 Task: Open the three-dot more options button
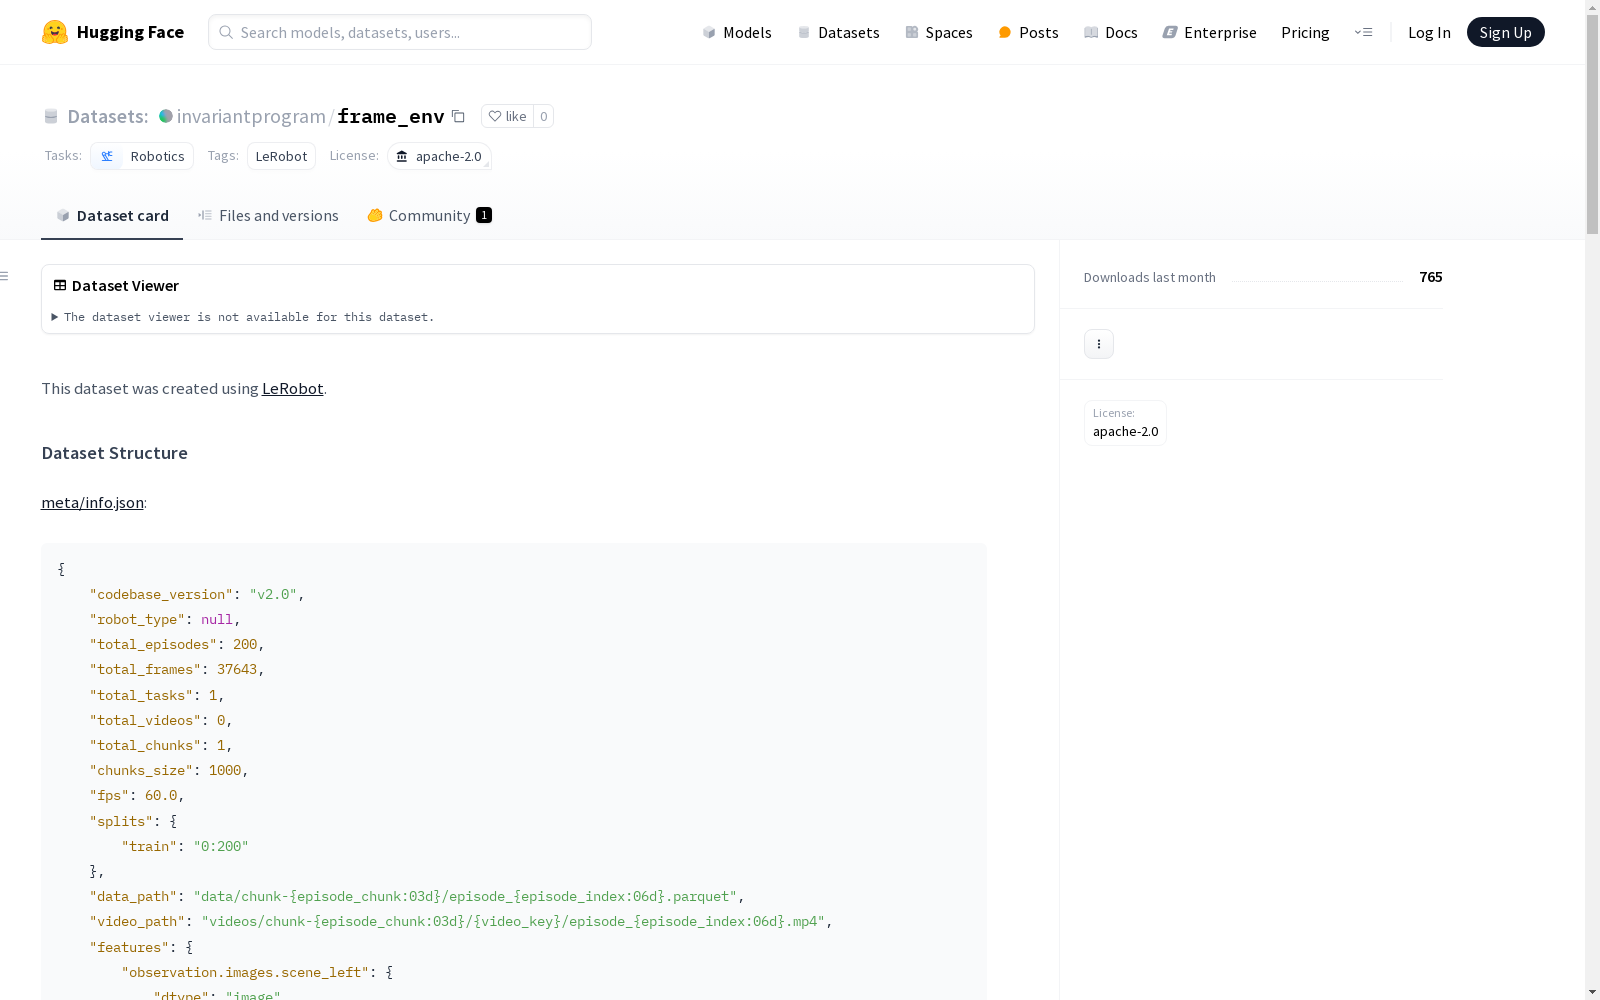tap(1099, 344)
